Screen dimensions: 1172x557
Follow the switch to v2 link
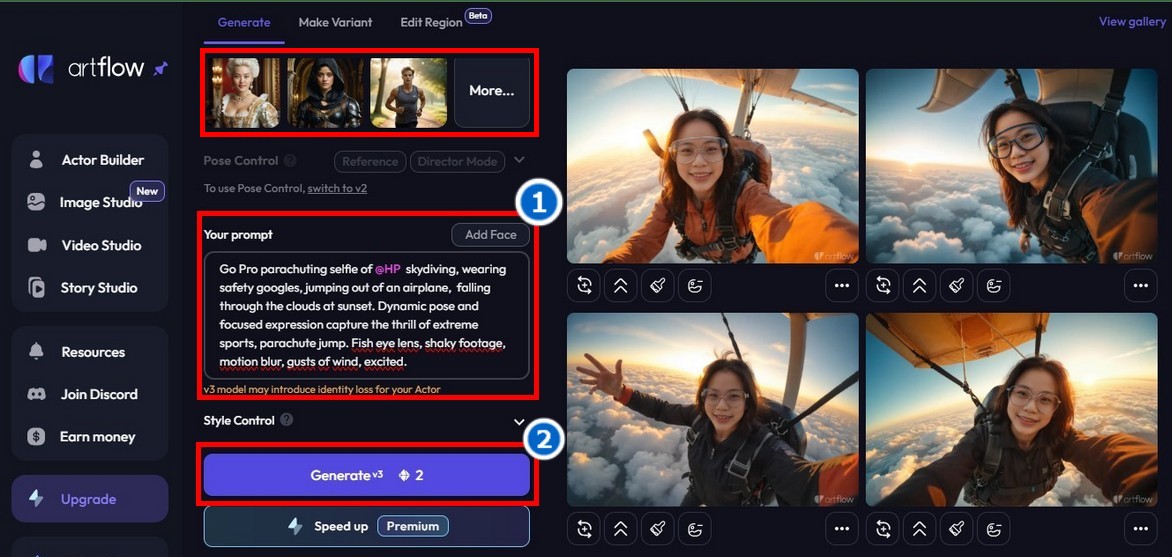click(337, 188)
